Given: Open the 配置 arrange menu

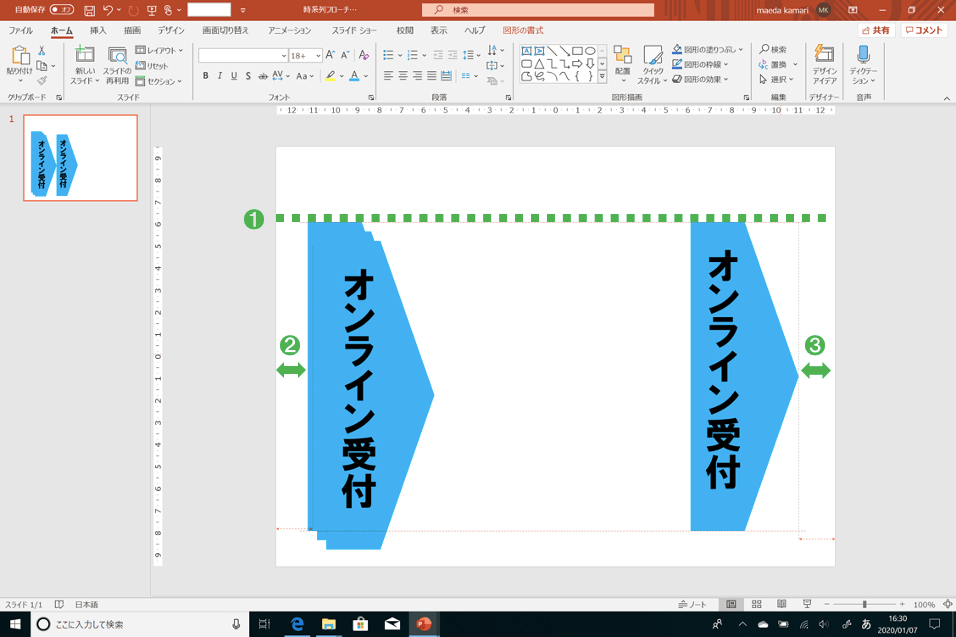Looking at the screenshot, I should [622, 65].
